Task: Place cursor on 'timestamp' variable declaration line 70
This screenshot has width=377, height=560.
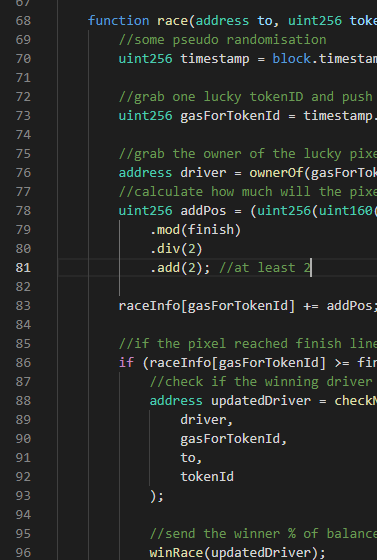Action: [215, 59]
